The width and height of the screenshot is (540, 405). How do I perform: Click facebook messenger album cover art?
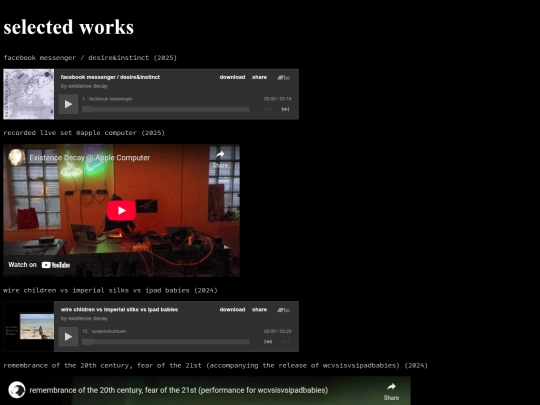[x=29, y=94]
